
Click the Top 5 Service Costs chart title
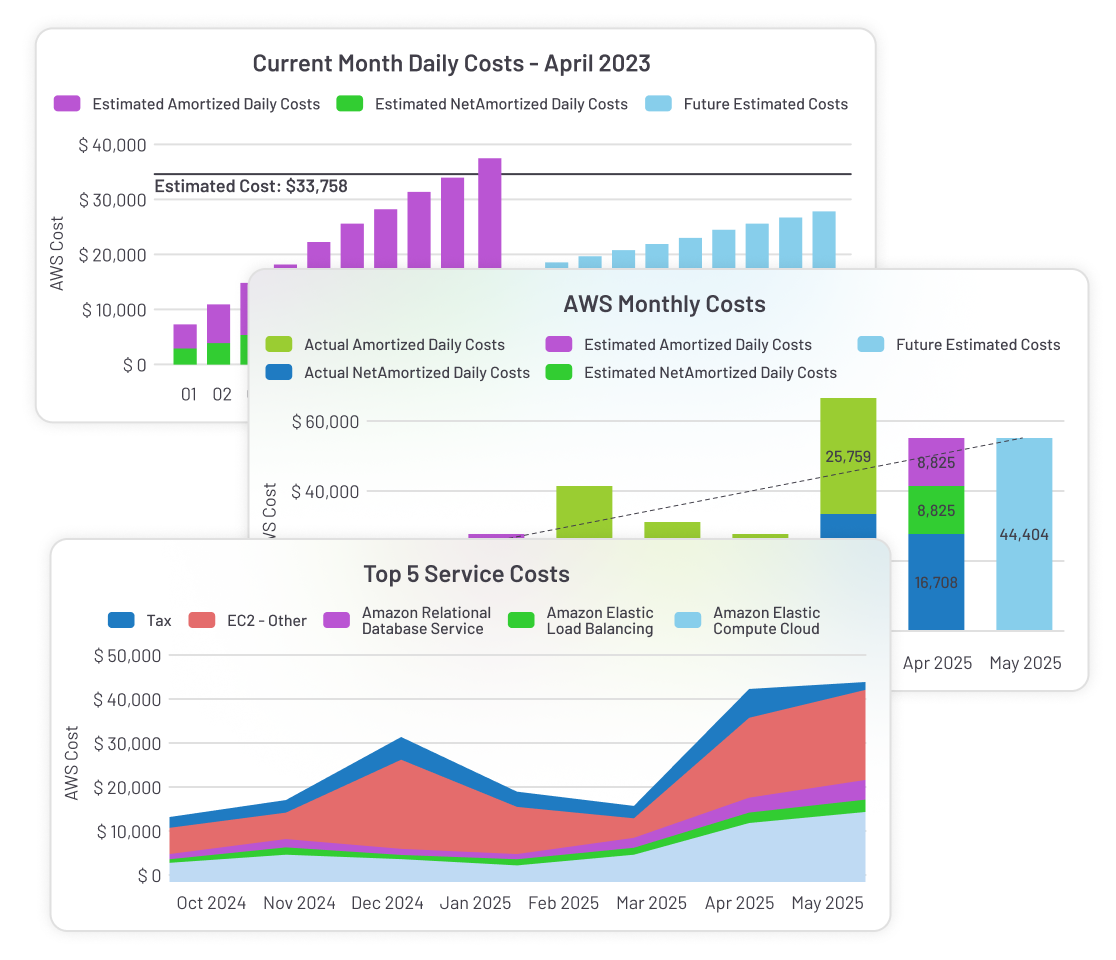coord(468,574)
